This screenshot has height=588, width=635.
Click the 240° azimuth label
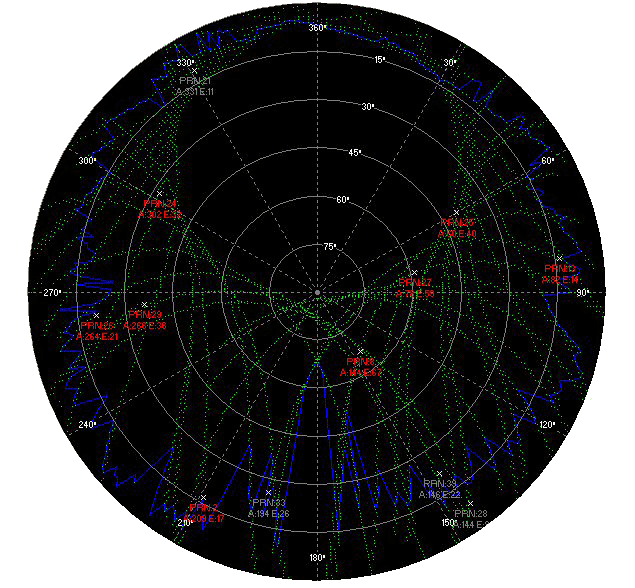[86, 425]
